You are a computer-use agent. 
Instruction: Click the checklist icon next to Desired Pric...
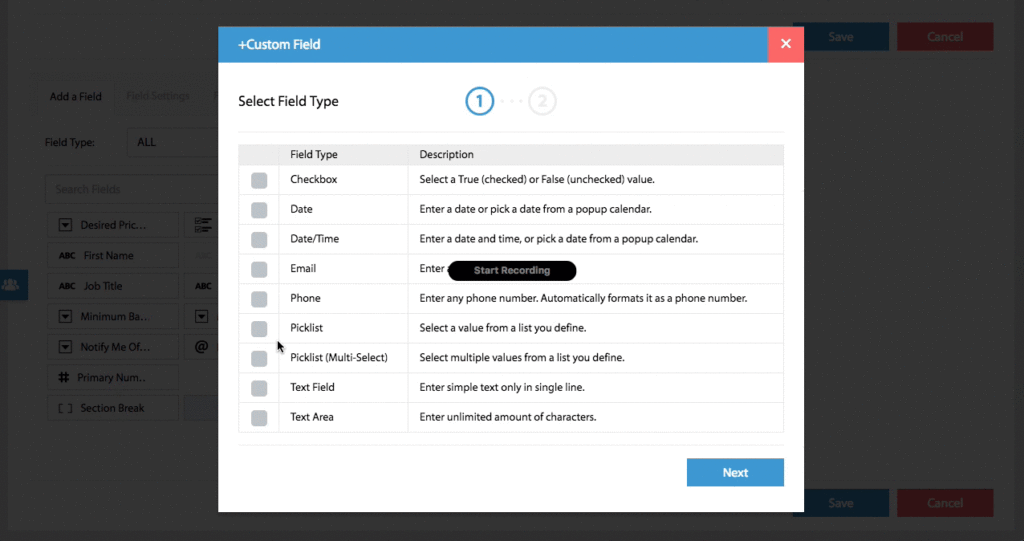[x=203, y=225]
